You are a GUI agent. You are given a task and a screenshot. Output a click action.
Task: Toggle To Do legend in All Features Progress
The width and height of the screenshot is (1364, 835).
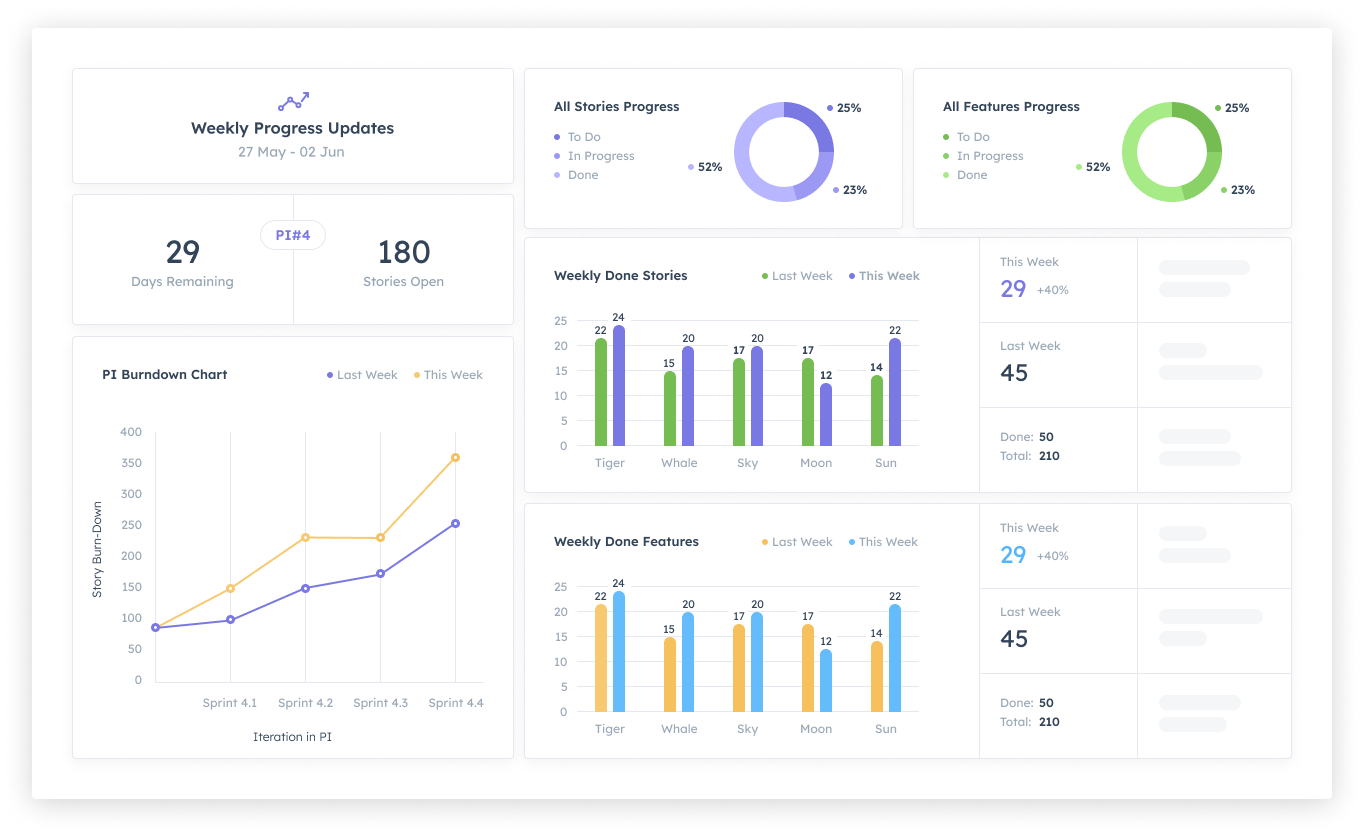[966, 137]
